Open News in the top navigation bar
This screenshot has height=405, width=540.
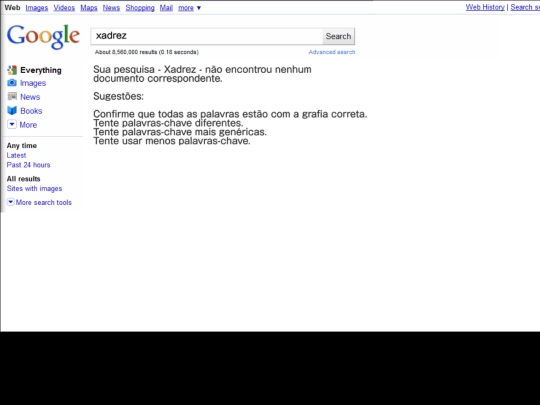point(111,8)
